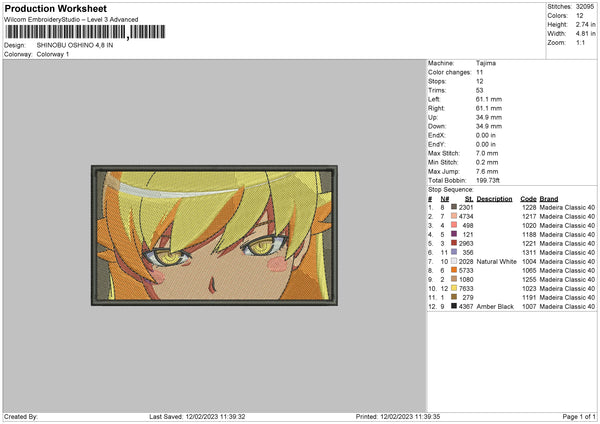Click the "Brand" column header
Screen dimensions: 600x424
tap(549, 199)
